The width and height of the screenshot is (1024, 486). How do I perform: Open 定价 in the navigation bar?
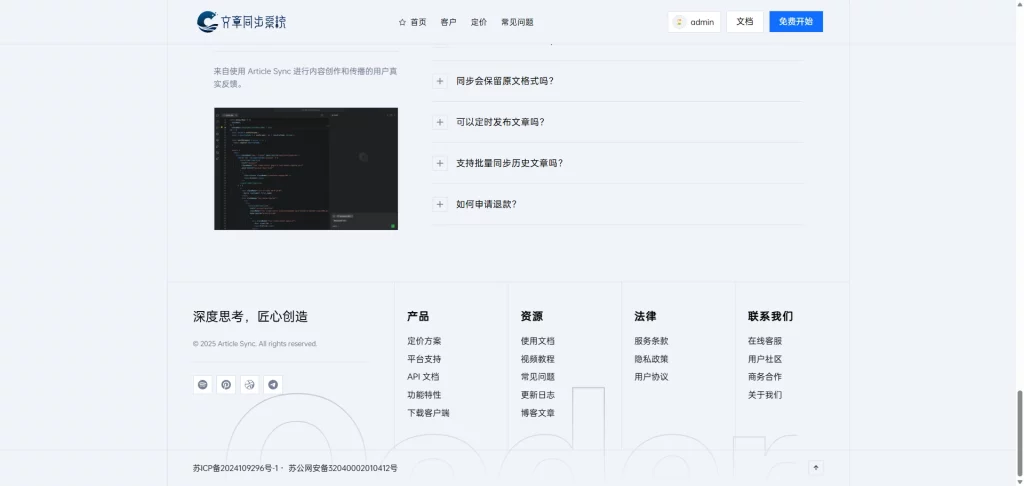click(479, 22)
